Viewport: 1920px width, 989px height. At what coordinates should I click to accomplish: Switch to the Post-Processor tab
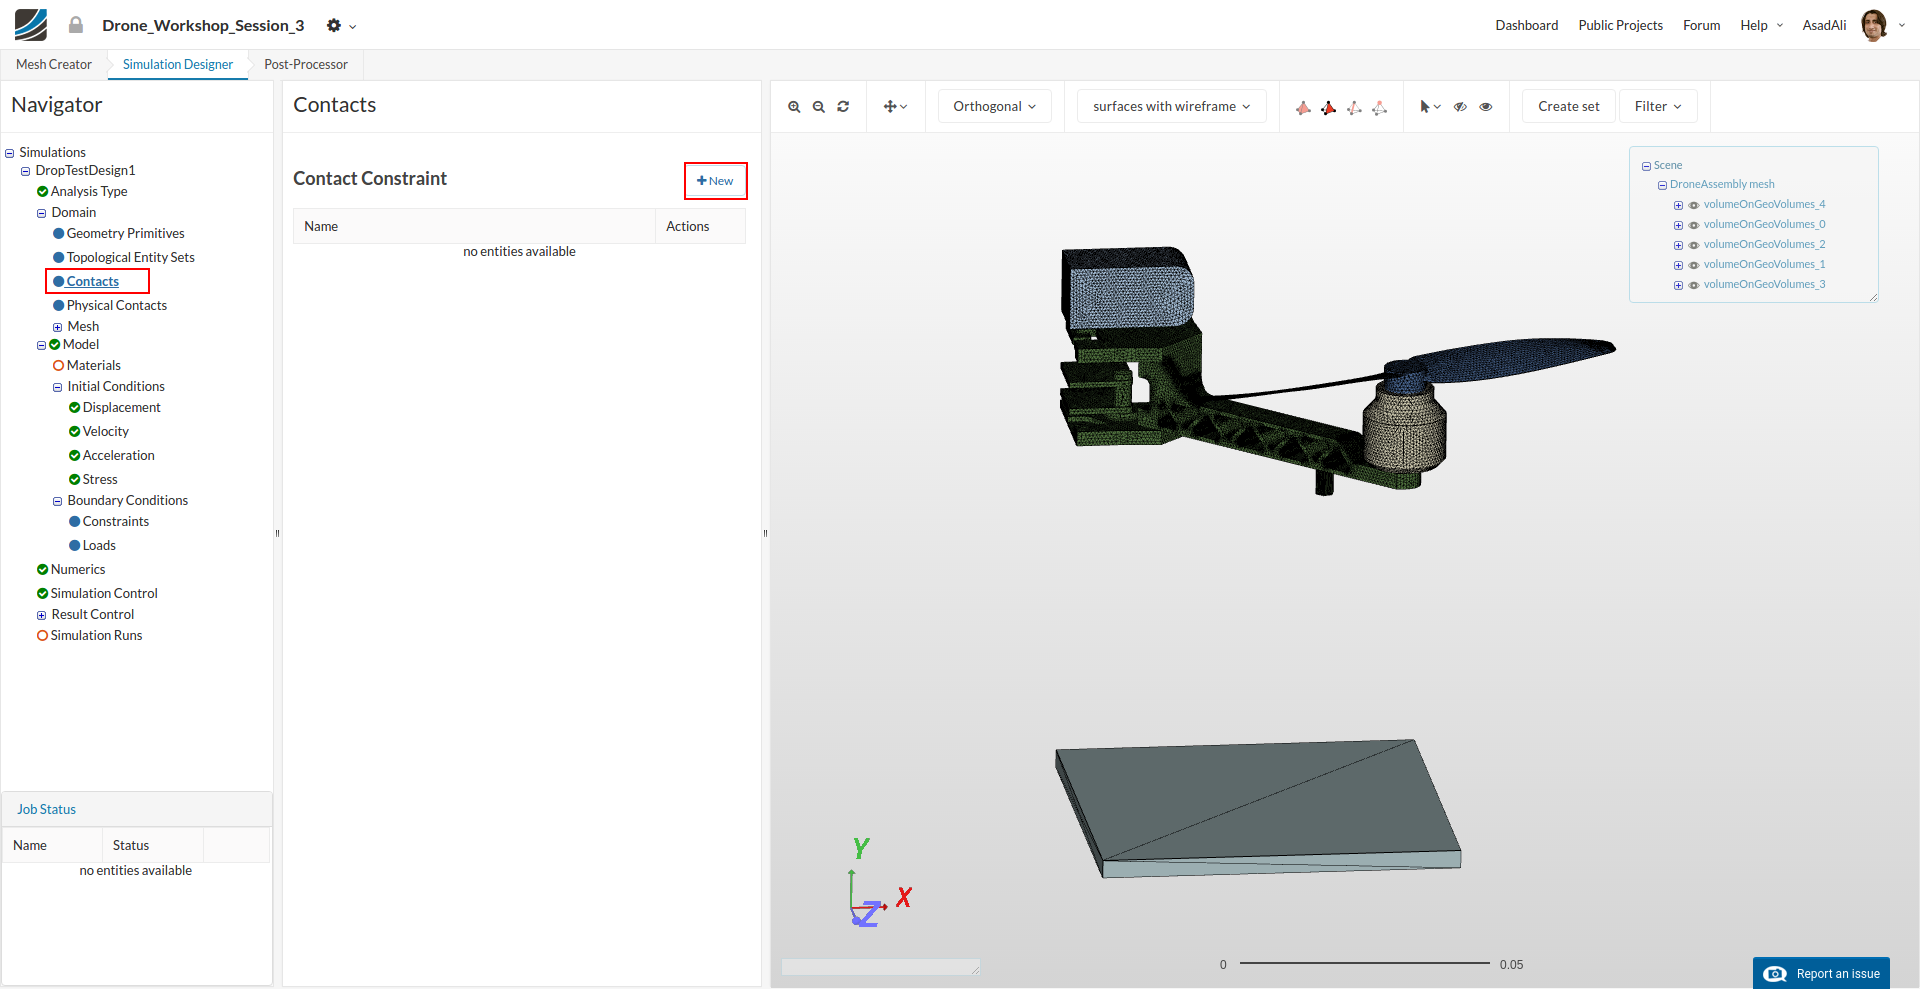[305, 65]
